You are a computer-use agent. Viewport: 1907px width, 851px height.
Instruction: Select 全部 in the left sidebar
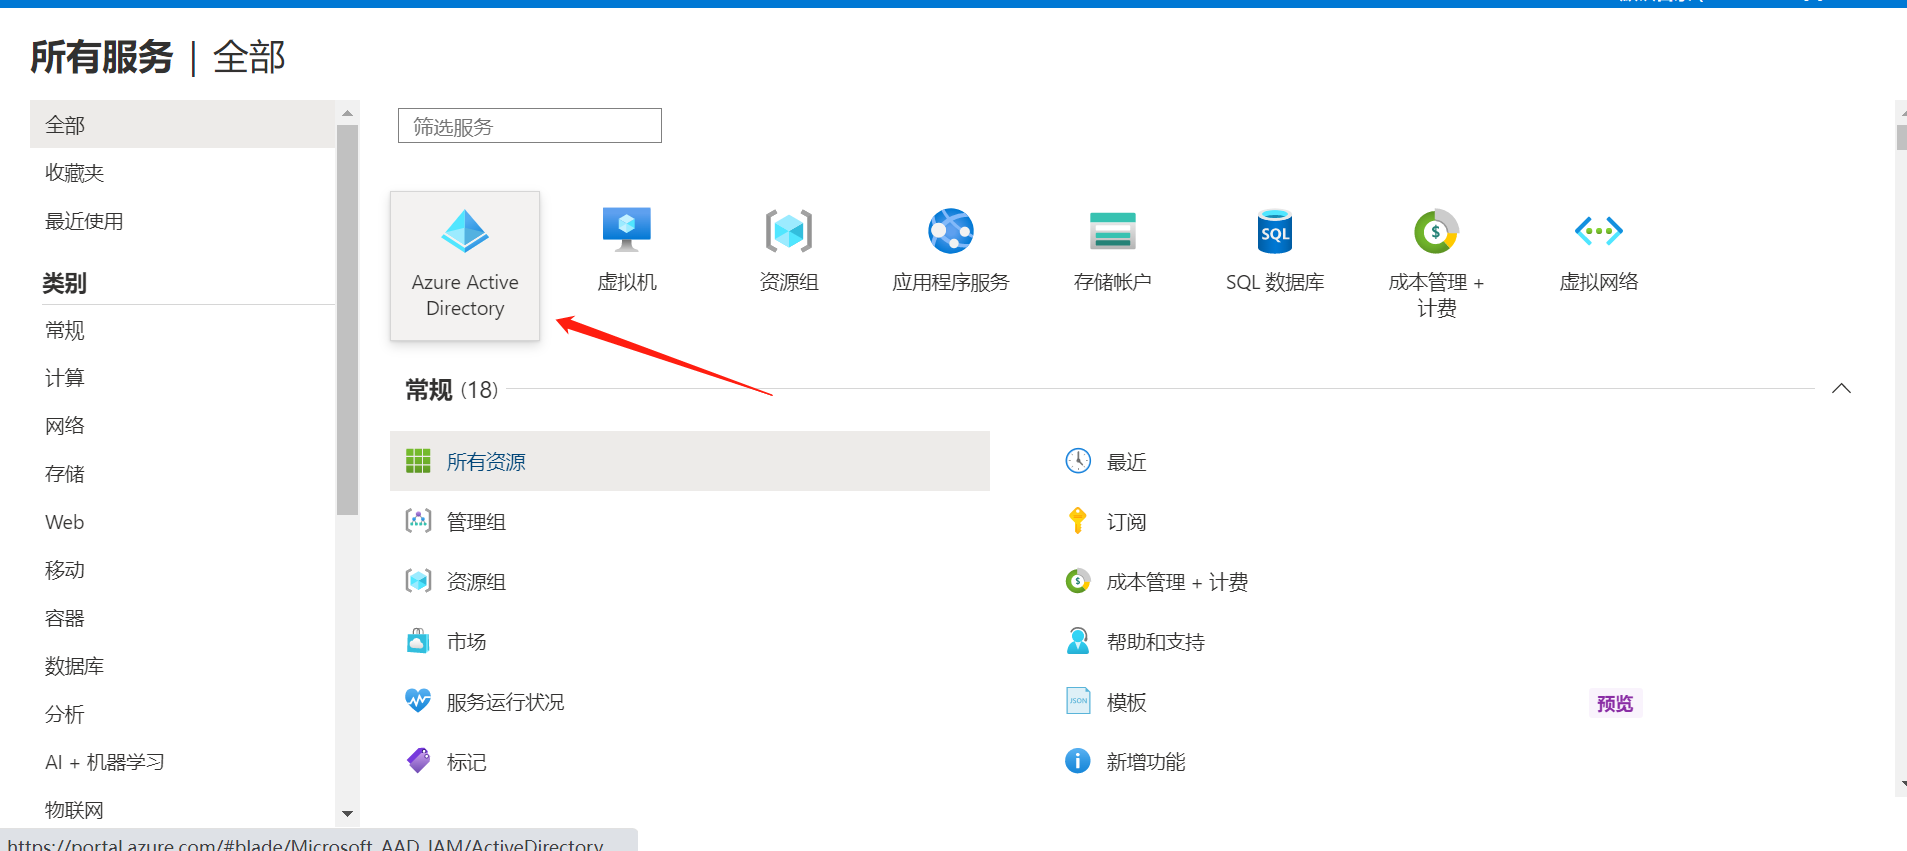pos(182,125)
